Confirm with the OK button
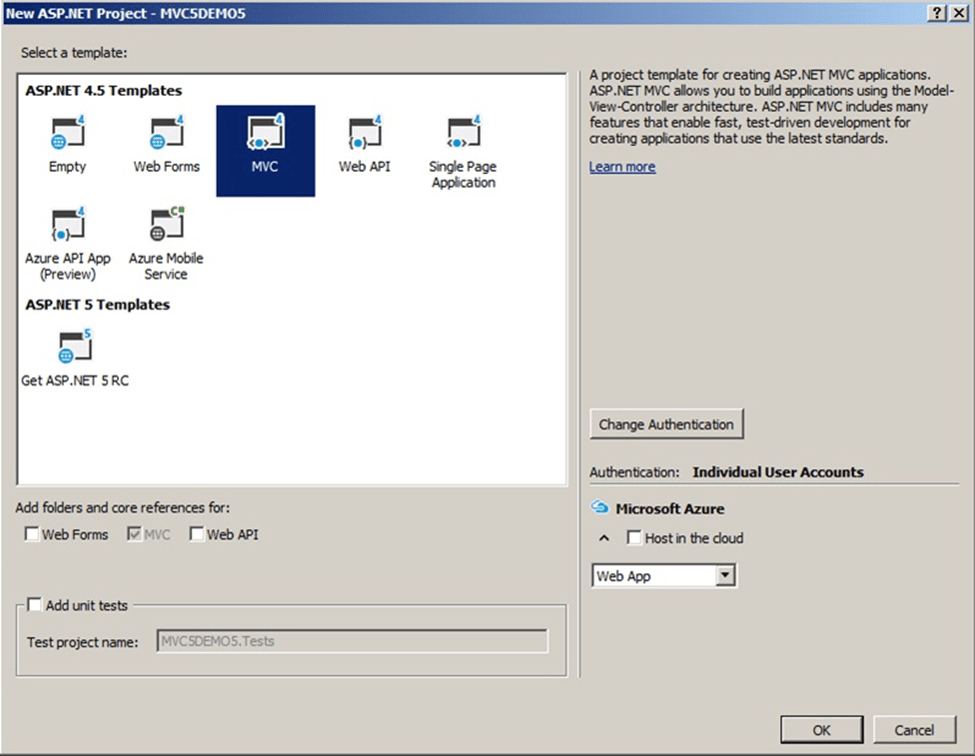The image size is (975, 756). pyautogui.click(x=821, y=730)
